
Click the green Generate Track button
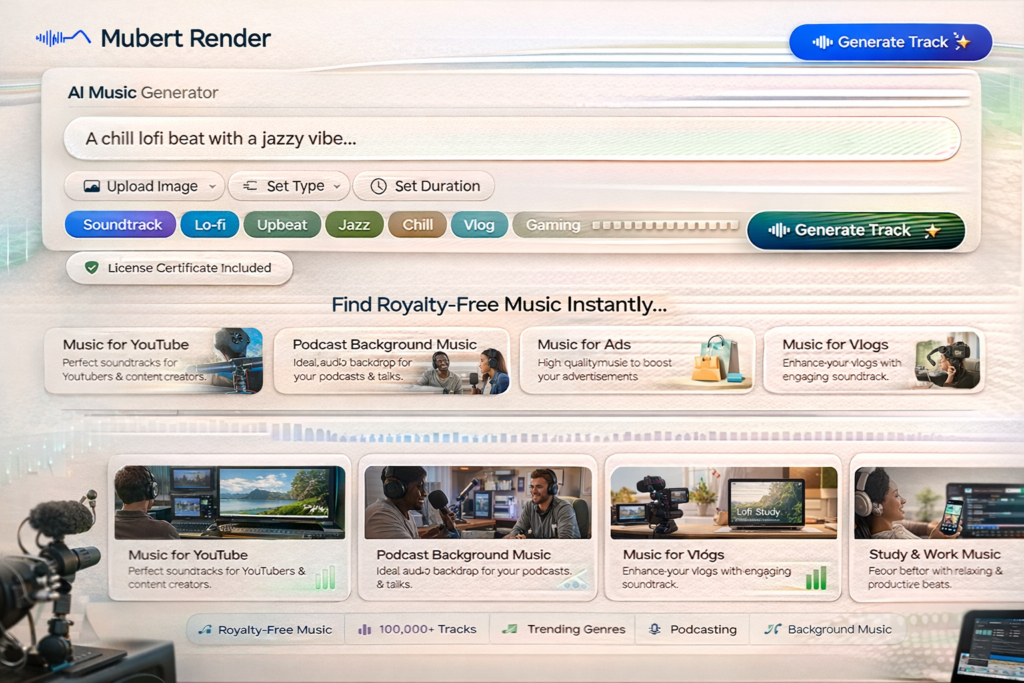[855, 230]
